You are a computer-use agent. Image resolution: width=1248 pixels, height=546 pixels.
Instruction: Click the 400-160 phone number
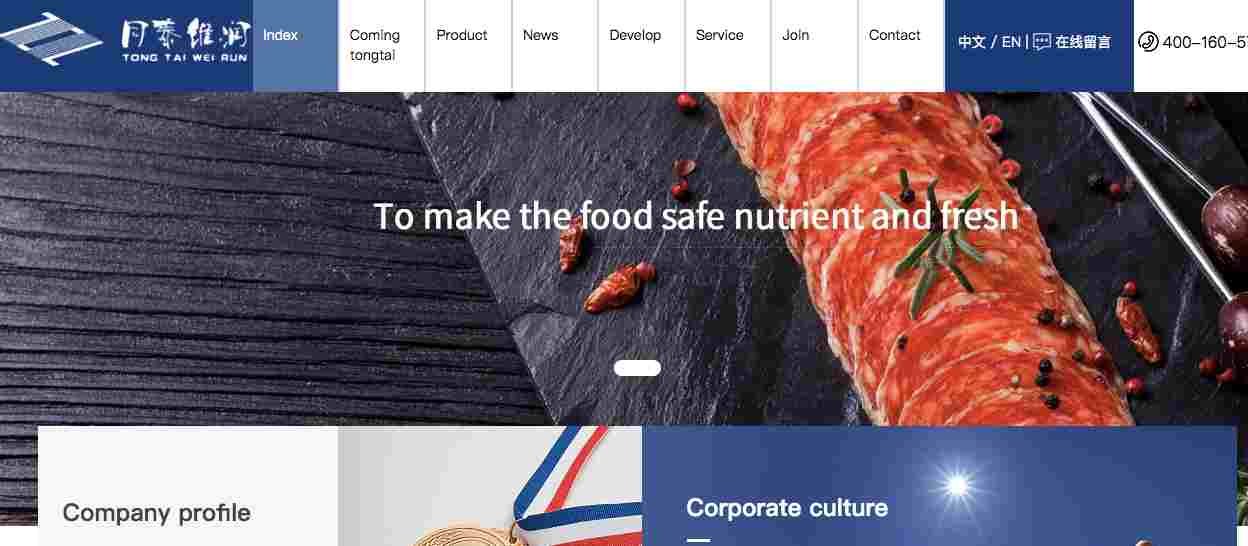tap(1205, 42)
